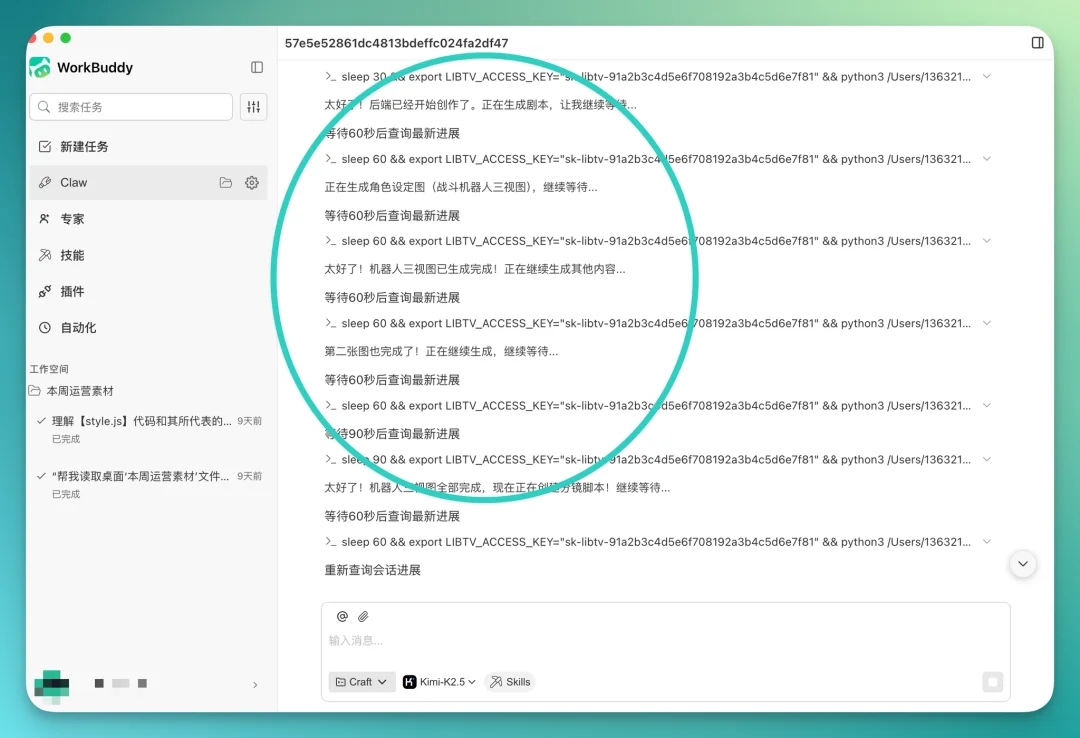Toggle the left sidebar collapse control
This screenshot has height=738, width=1080.
click(x=256, y=67)
